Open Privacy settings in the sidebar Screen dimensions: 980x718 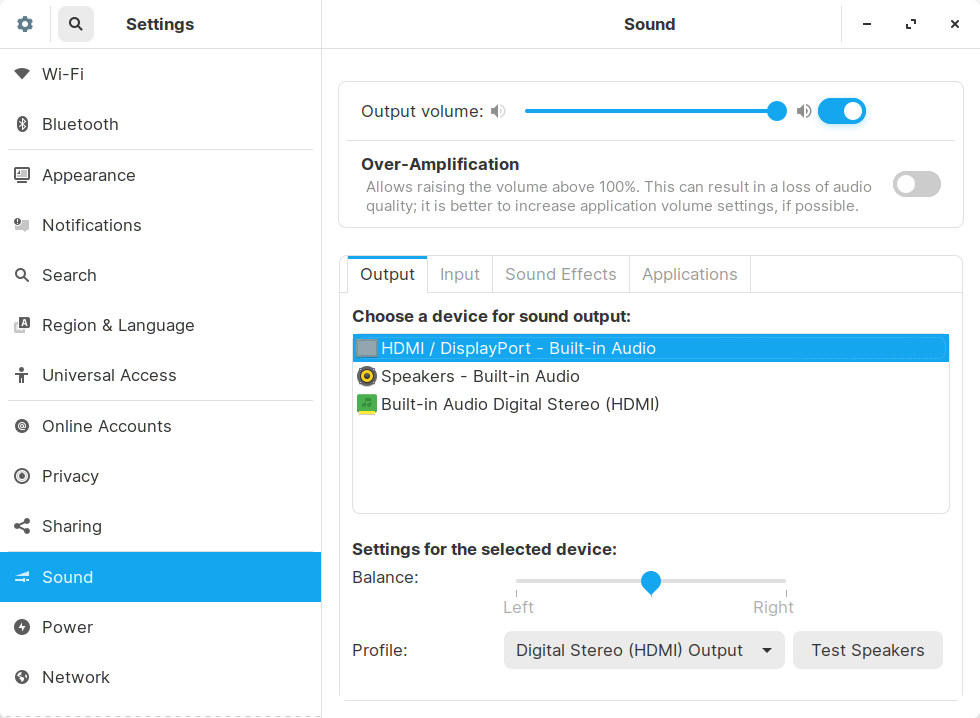tap(70, 476)
